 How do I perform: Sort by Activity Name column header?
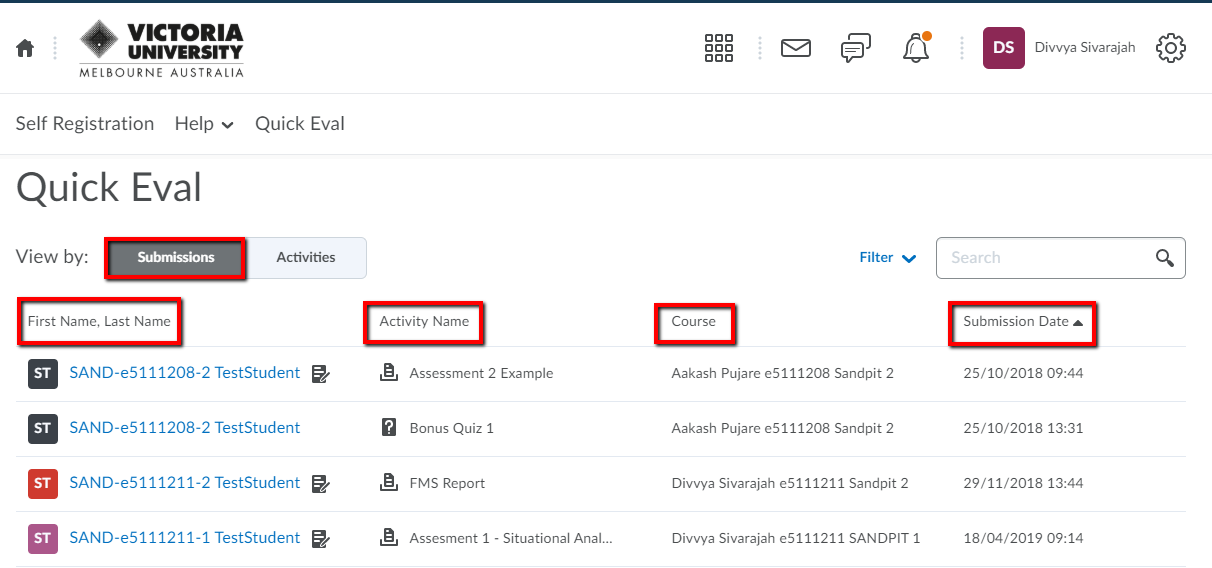click(x=424, y=322)
